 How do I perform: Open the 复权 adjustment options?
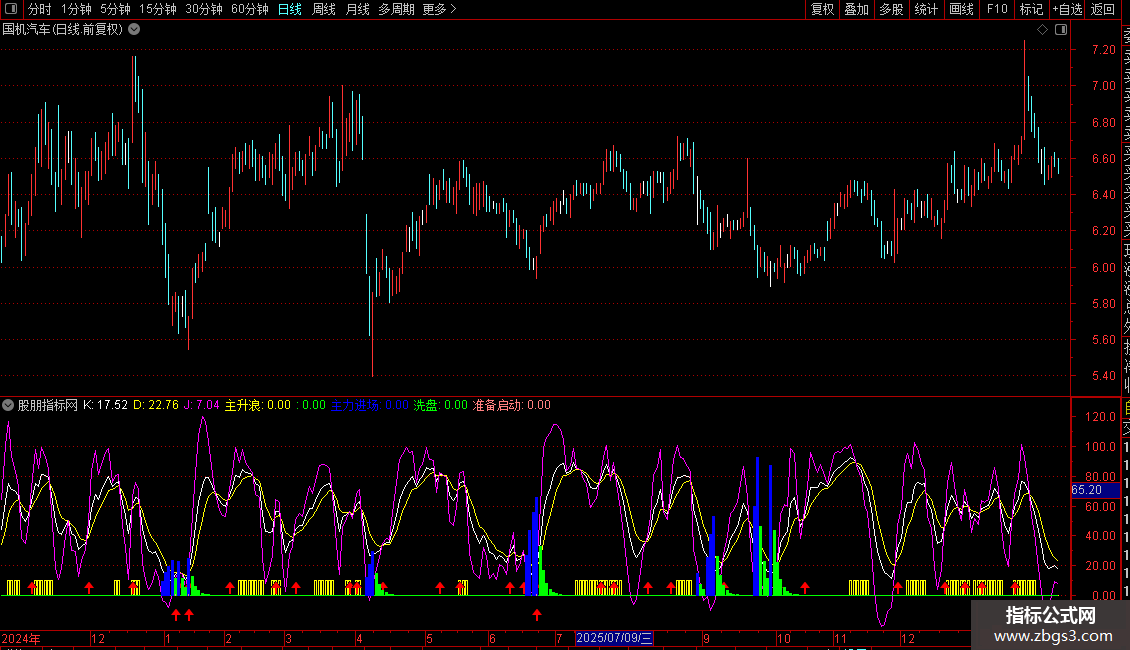coord(822,10)
